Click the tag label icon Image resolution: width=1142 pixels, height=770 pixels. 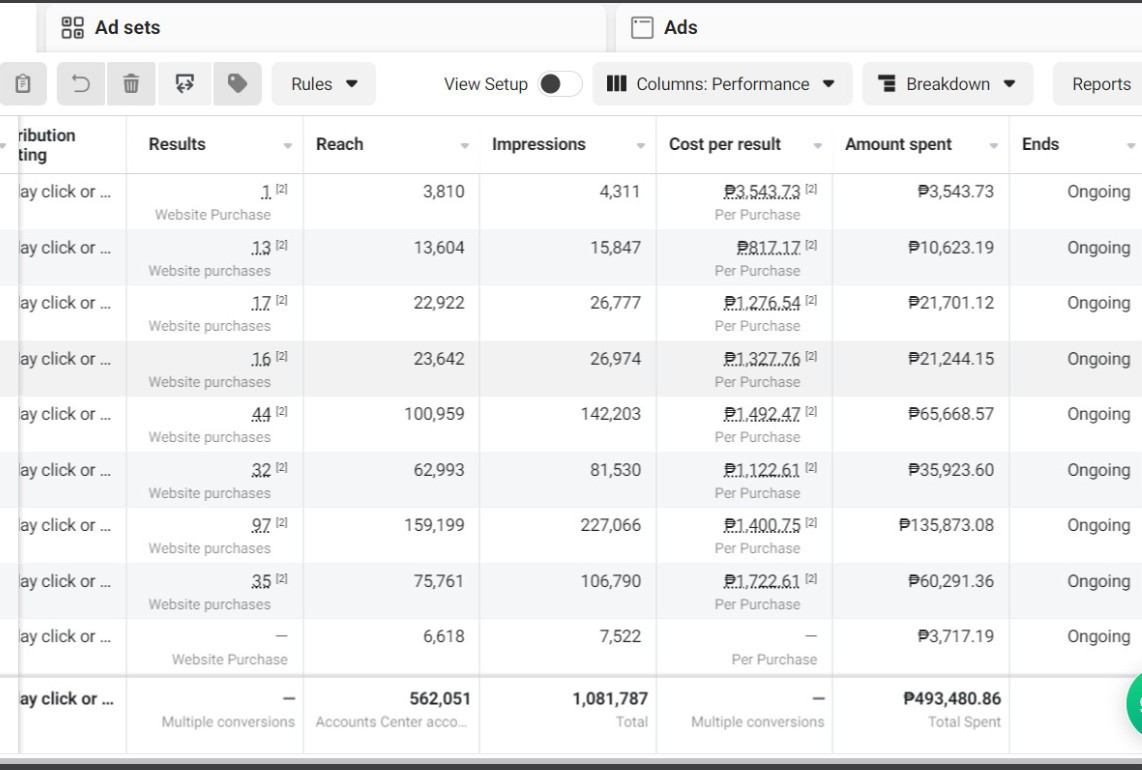pyautogui.click(x=237, y=84)
